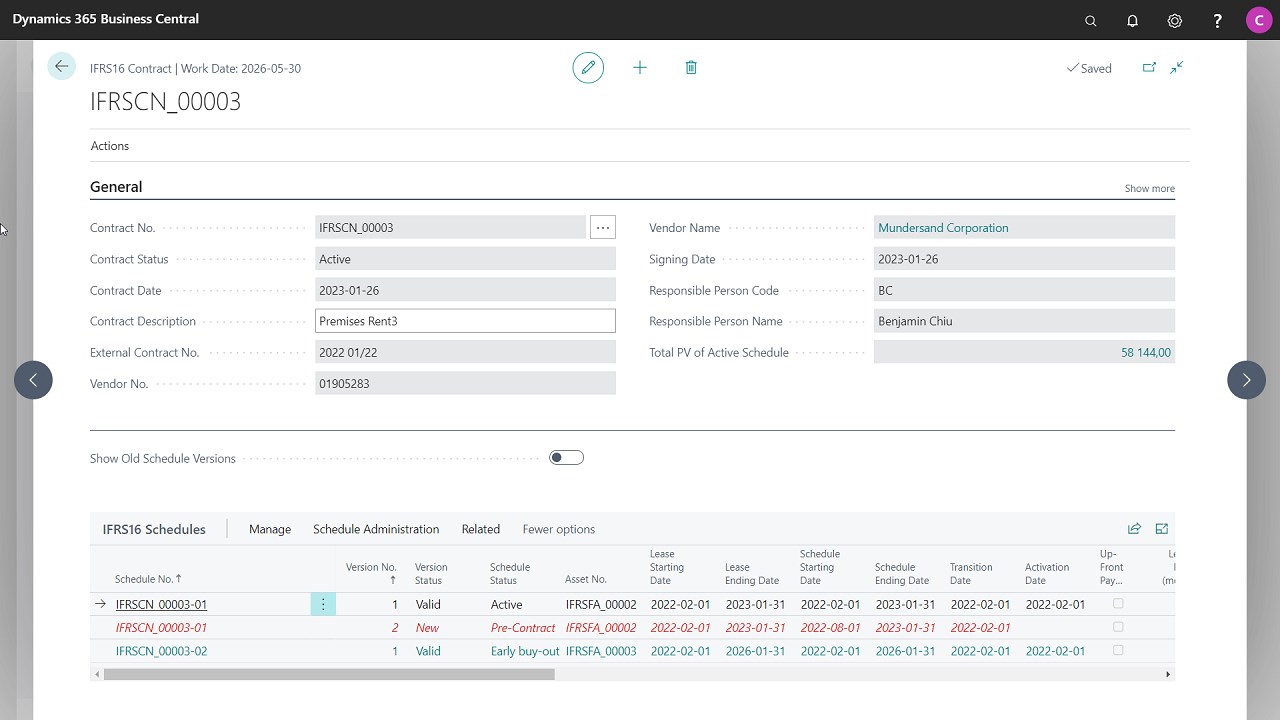The image size is (1280, 720).
Task: Open Contract No. lookup ellipsis button
Action: [x=603, y=228]
